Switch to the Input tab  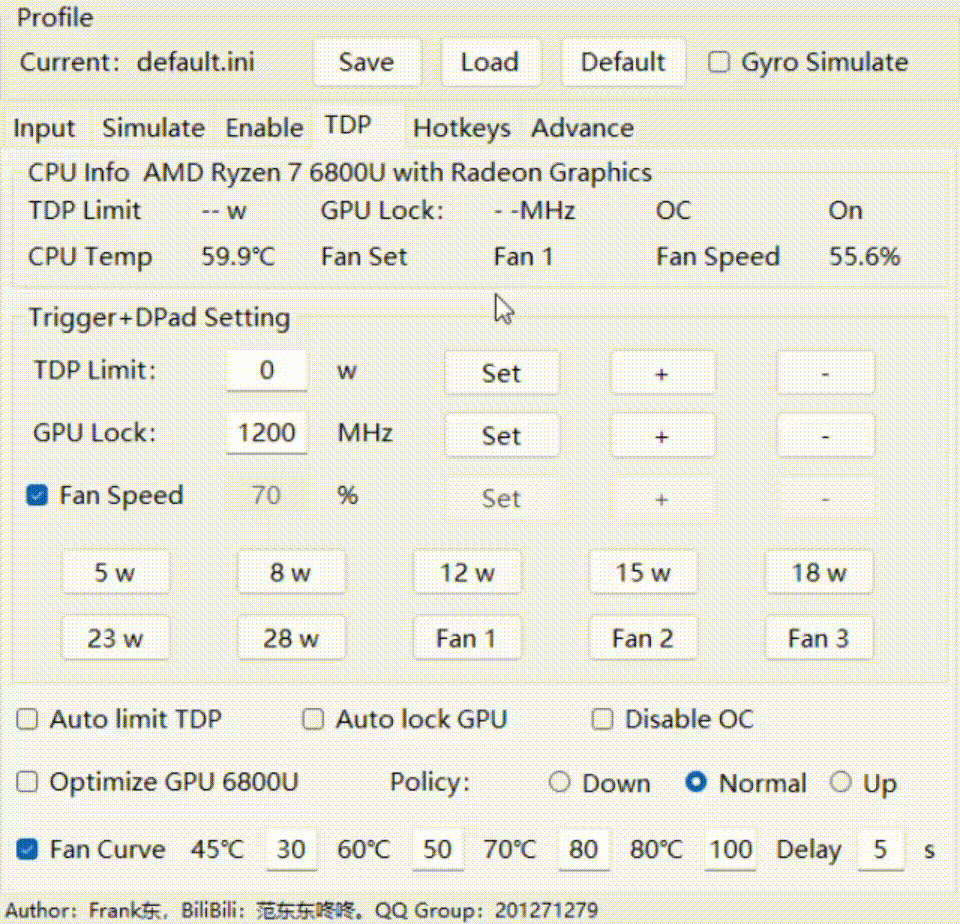(x=44, y=128)
